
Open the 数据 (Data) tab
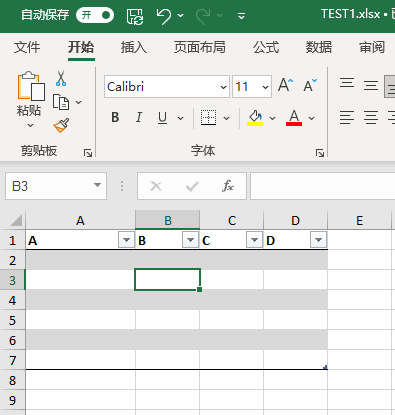(319, 47)
